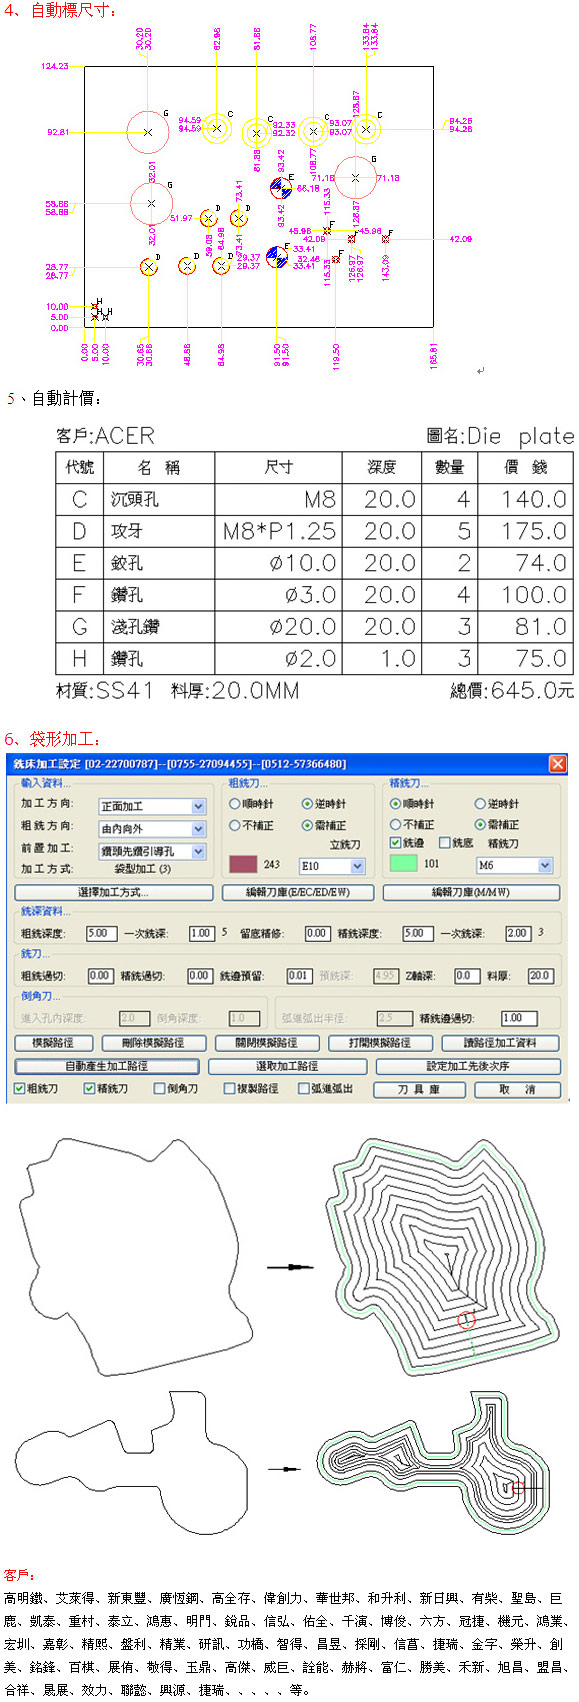This screenshot has height=1702, width=579.
Task: Click the green finish cutter color swatch
Action: (403, 863)
